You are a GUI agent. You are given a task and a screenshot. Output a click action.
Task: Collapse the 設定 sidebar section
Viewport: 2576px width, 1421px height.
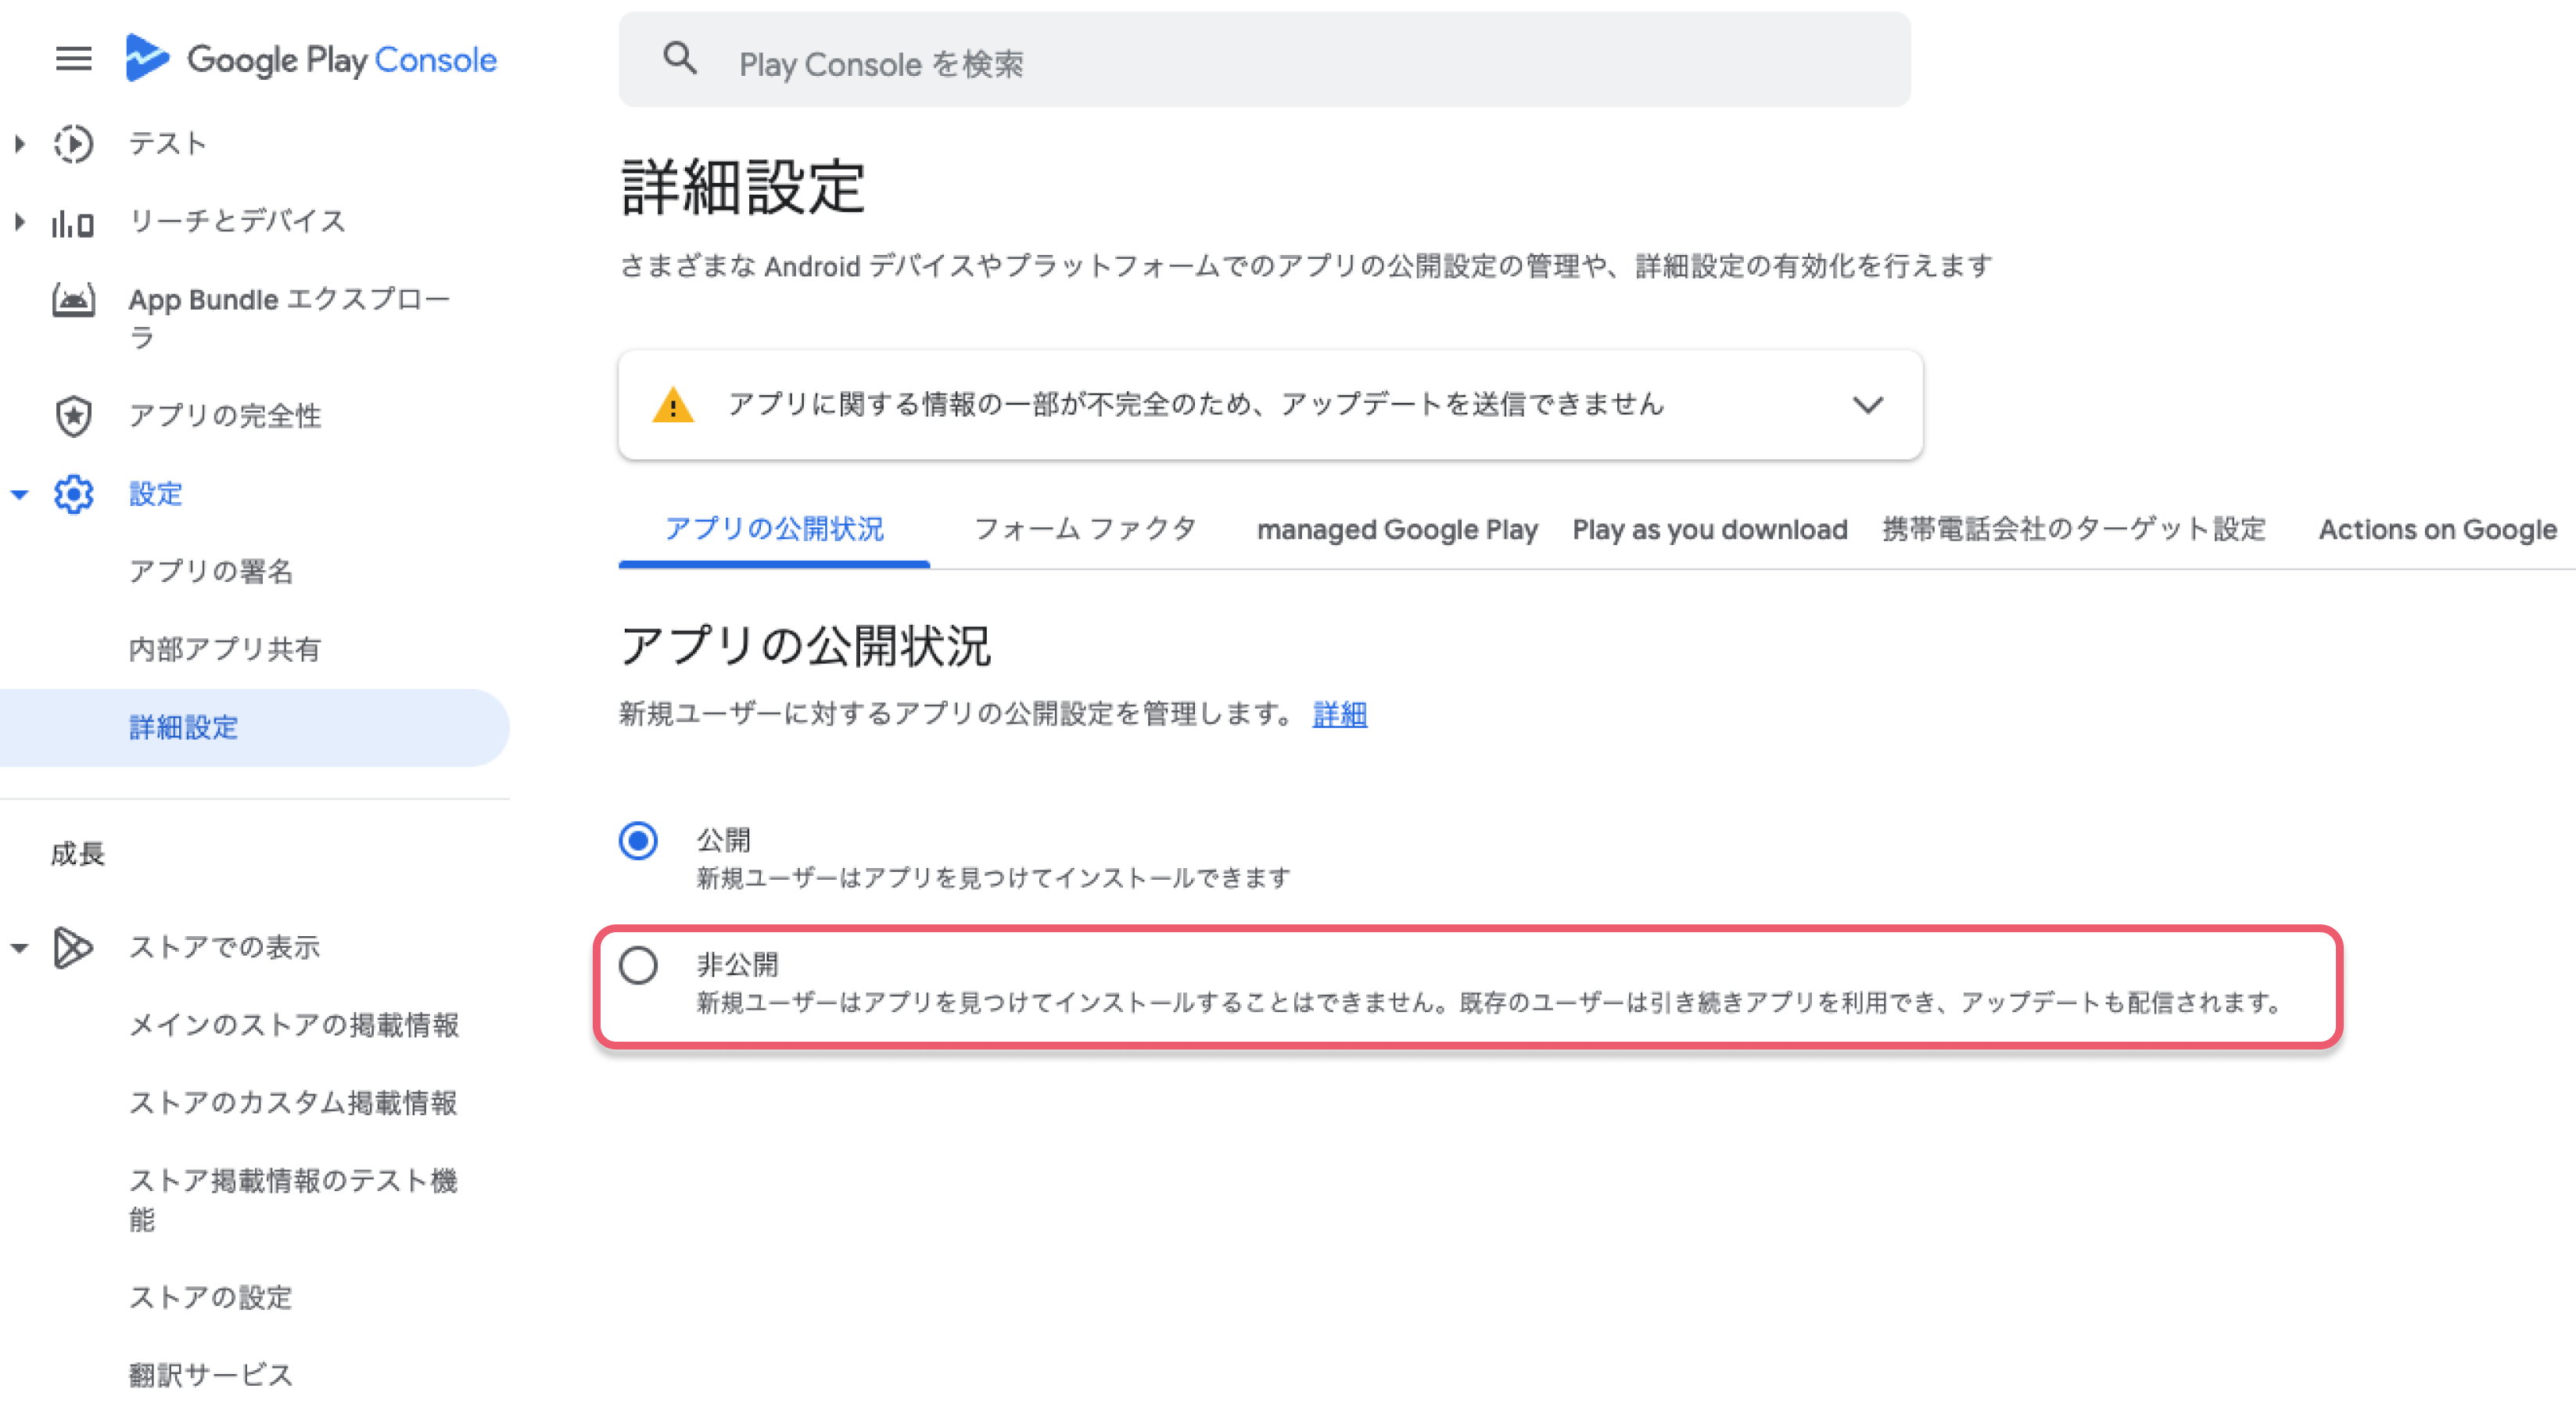click(x=19, y=494)
